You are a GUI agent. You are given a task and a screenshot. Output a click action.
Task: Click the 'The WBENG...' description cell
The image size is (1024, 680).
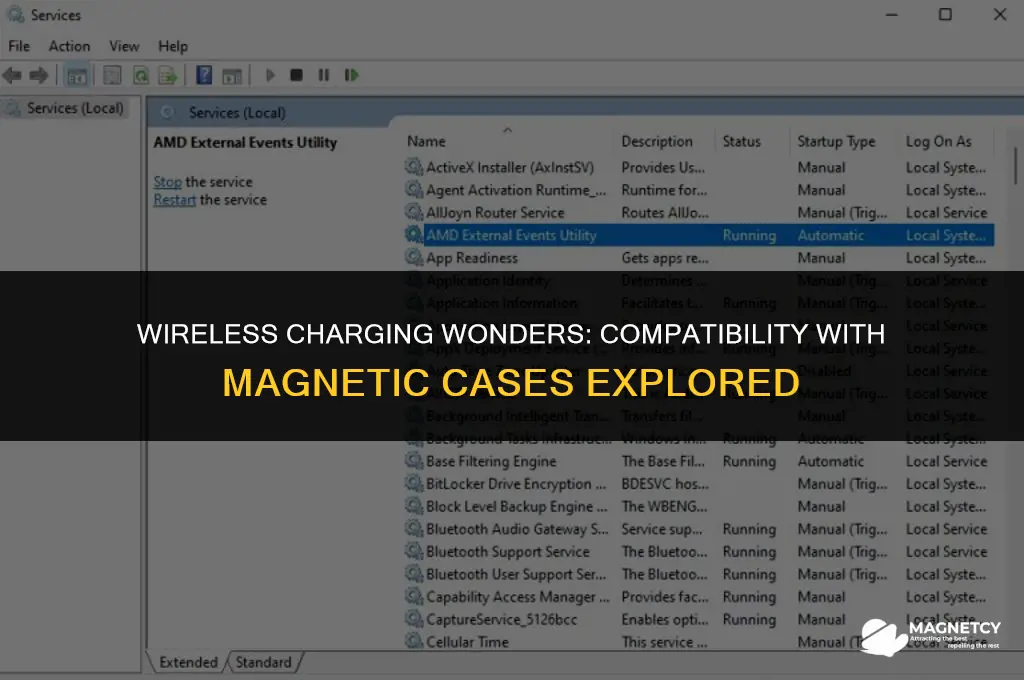click(664, 506)
